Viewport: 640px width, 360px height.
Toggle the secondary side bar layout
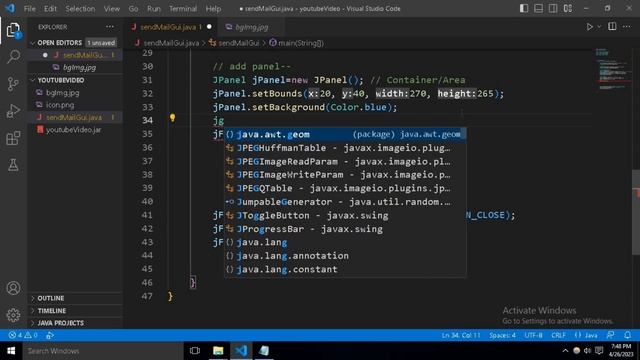[x=553, y=8]
